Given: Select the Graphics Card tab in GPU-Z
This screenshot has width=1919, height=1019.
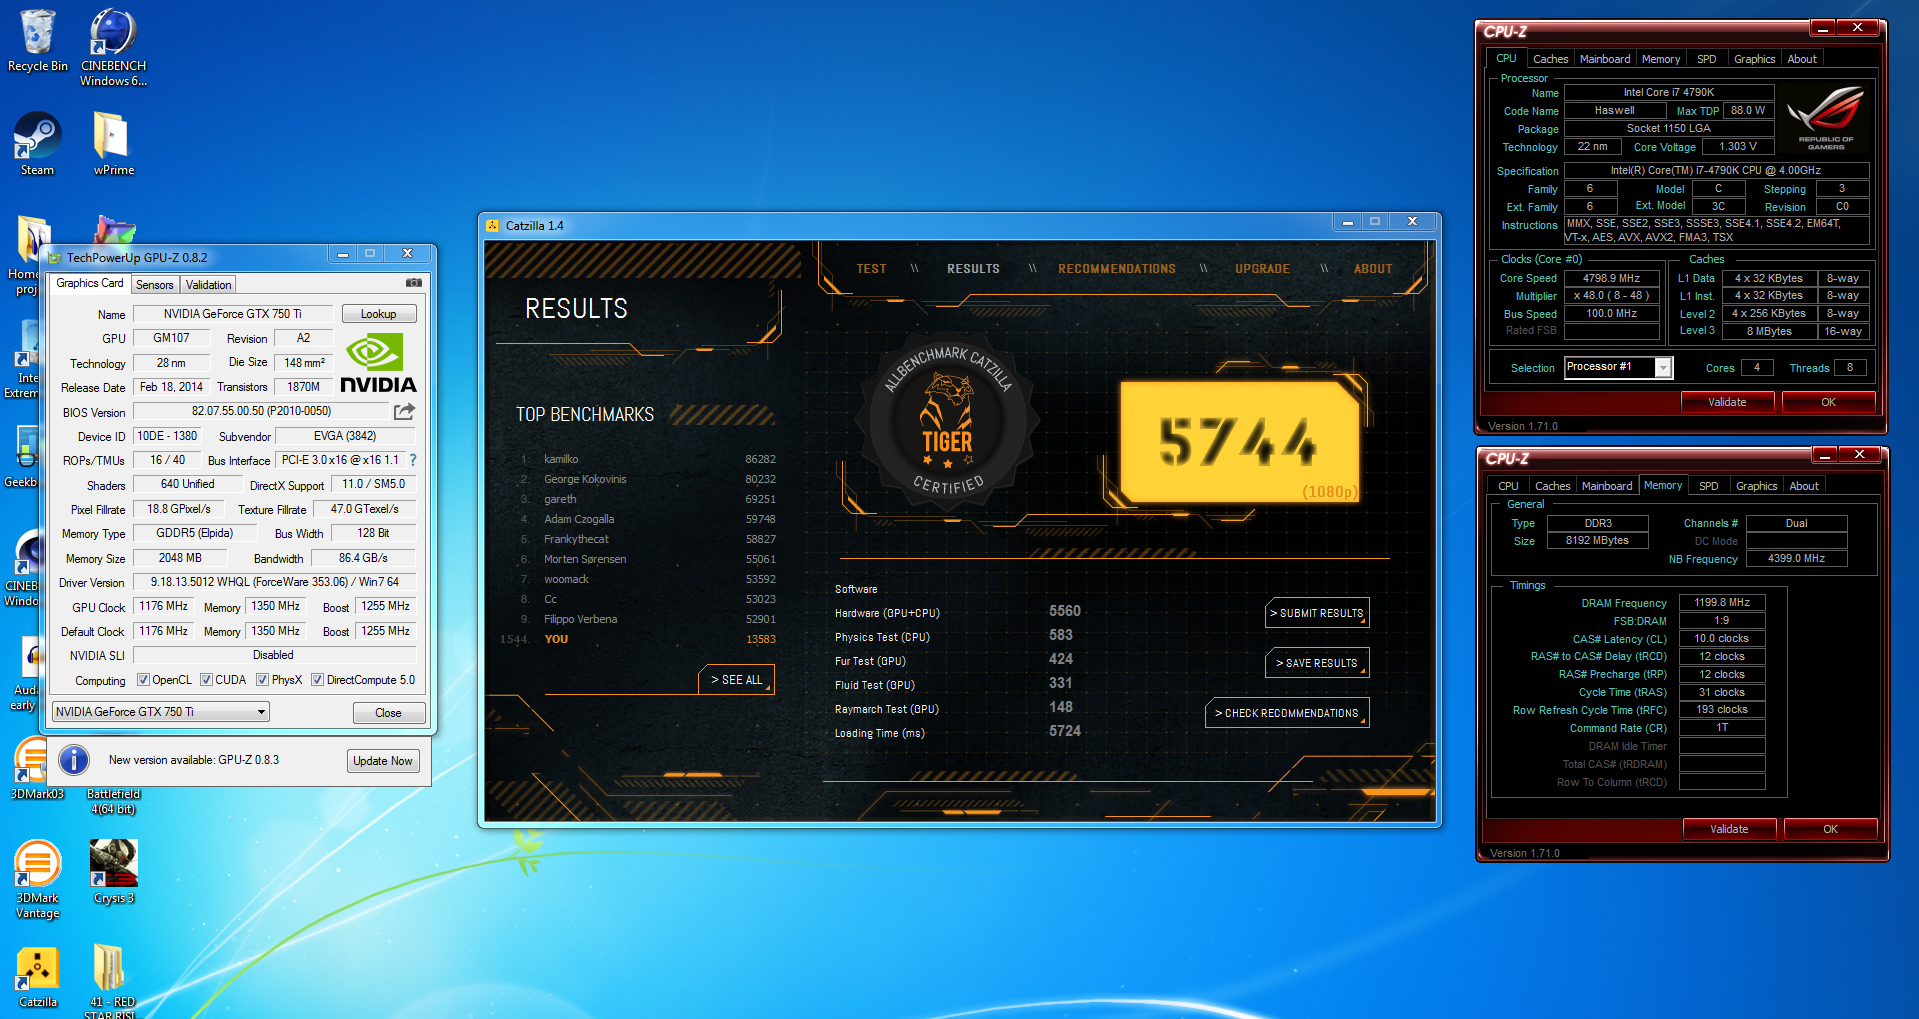Looking at the screenshot, I should pyautogui.click(x=90, y=283).
